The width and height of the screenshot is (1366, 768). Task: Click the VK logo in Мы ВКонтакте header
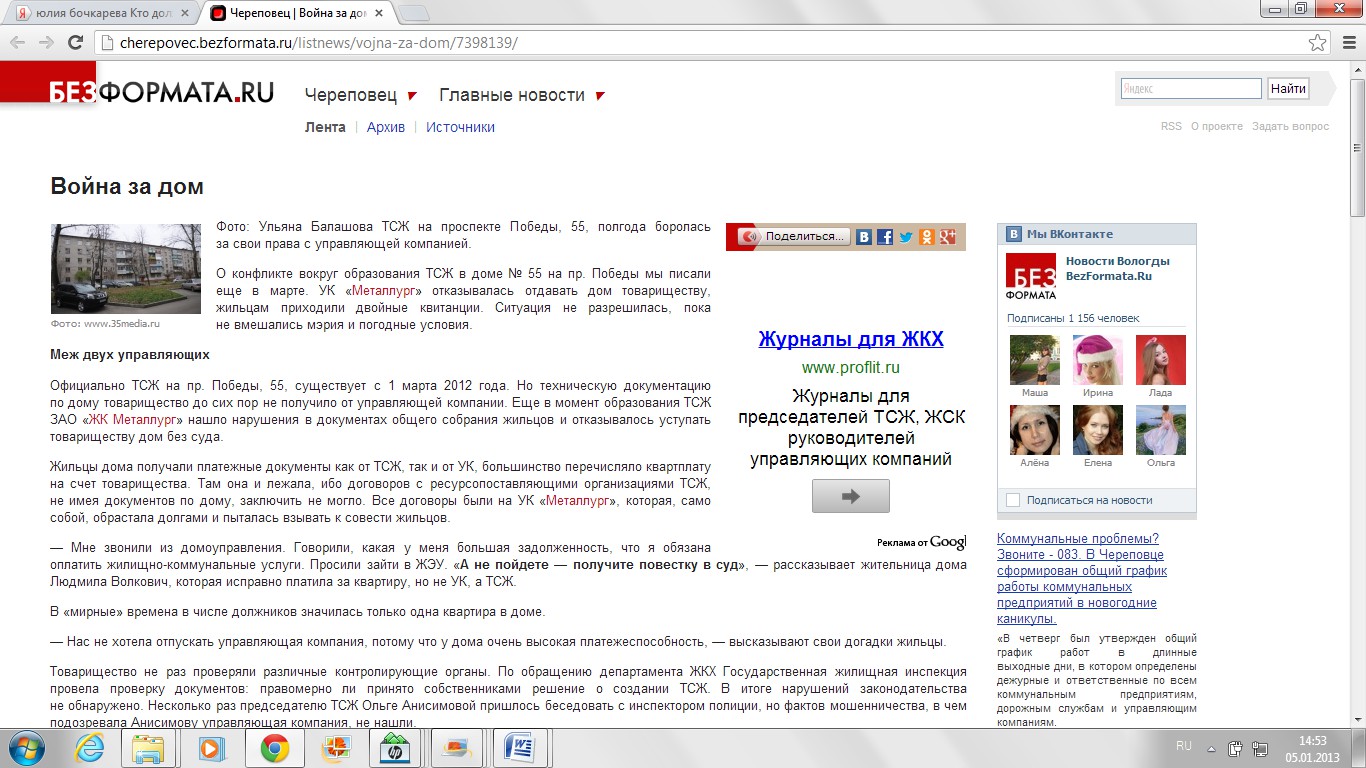1014,234
